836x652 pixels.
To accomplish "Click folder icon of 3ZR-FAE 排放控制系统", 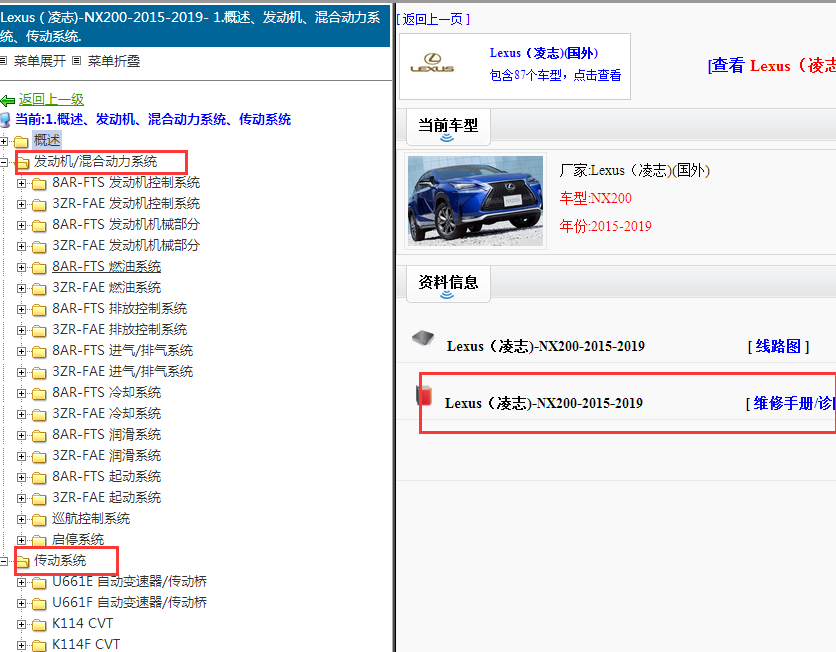I will tap(39, 331).
